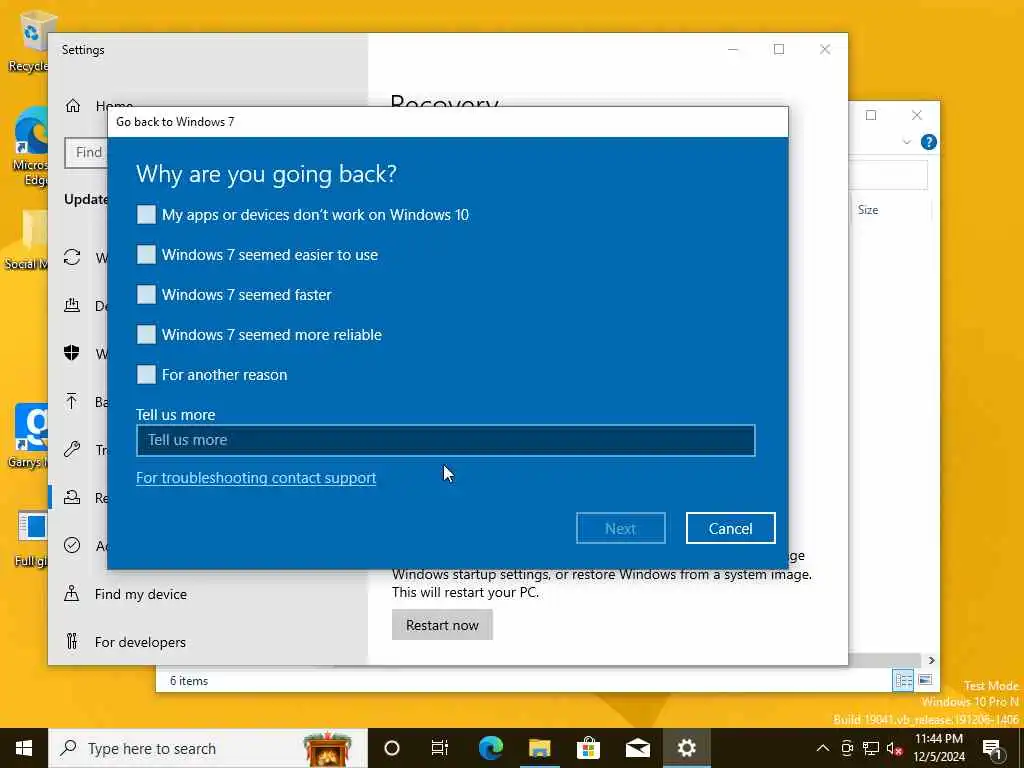The image size is (1024, 768).
Task: Minimize the Settings window
Action: pyautogui.click(x=733, y=50)
